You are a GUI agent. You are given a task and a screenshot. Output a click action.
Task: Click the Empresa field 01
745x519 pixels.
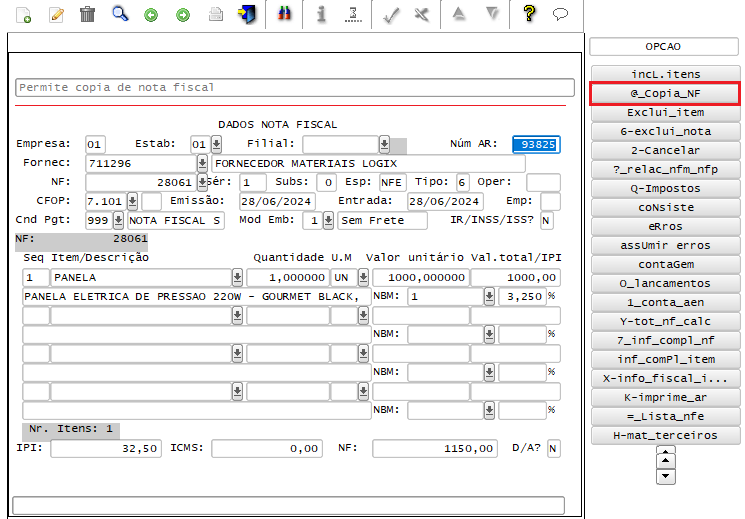tap(95, 144)
